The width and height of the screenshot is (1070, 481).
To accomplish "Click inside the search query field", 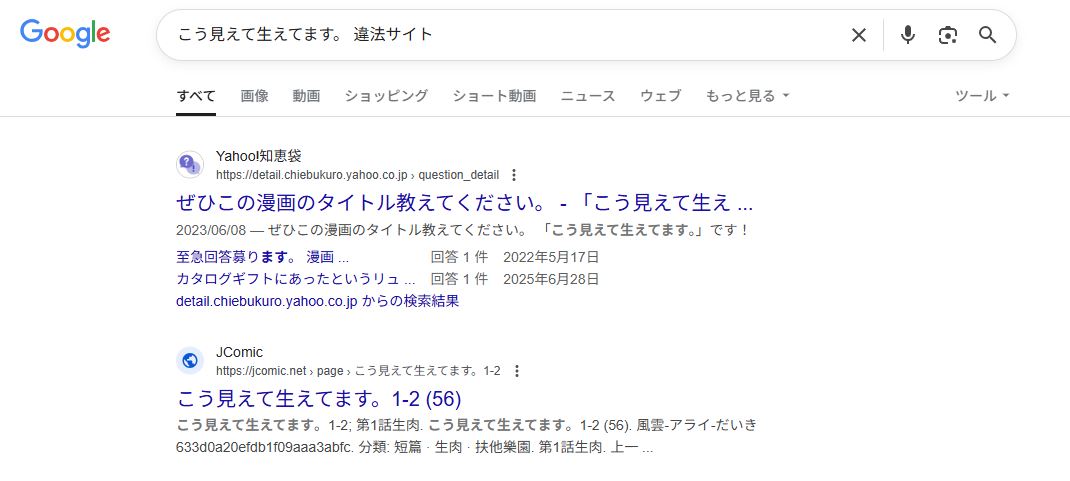I will click(505, 35).
